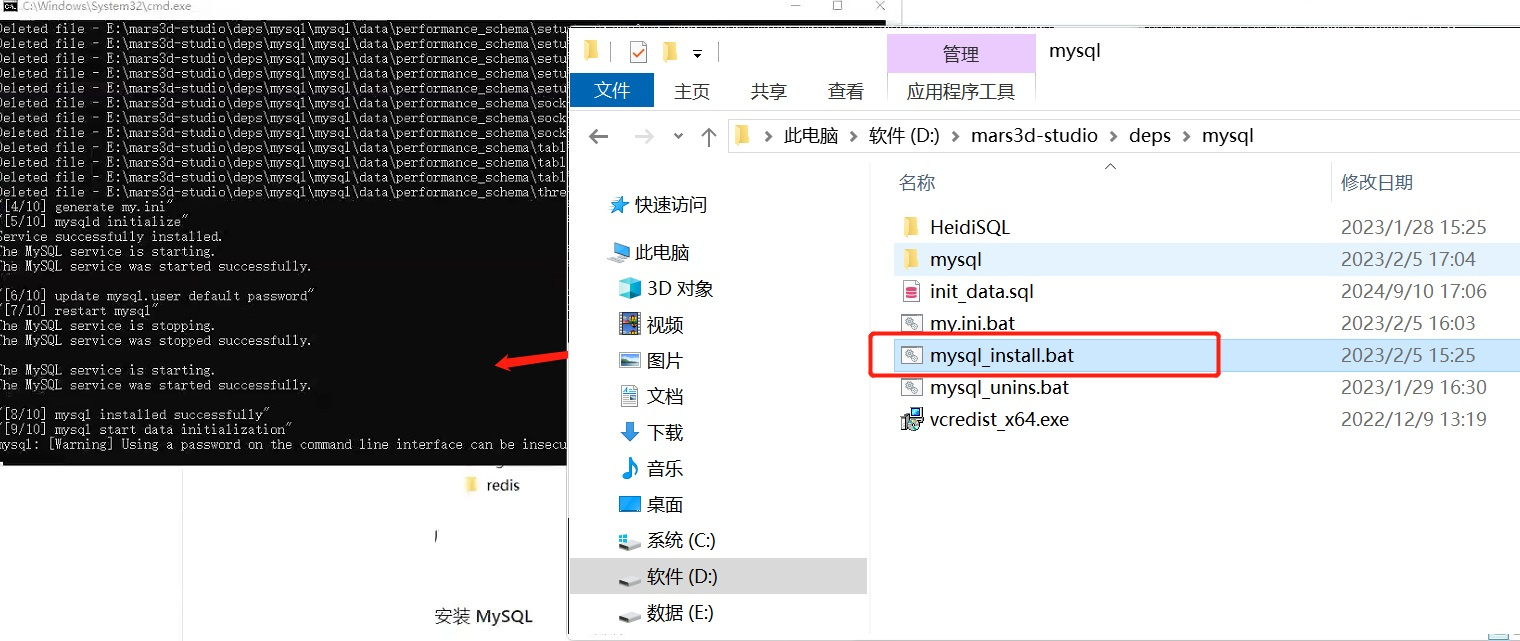Select 下载 in the navigation pane
The image size is (1520, 641).
[x=664, y=432]
